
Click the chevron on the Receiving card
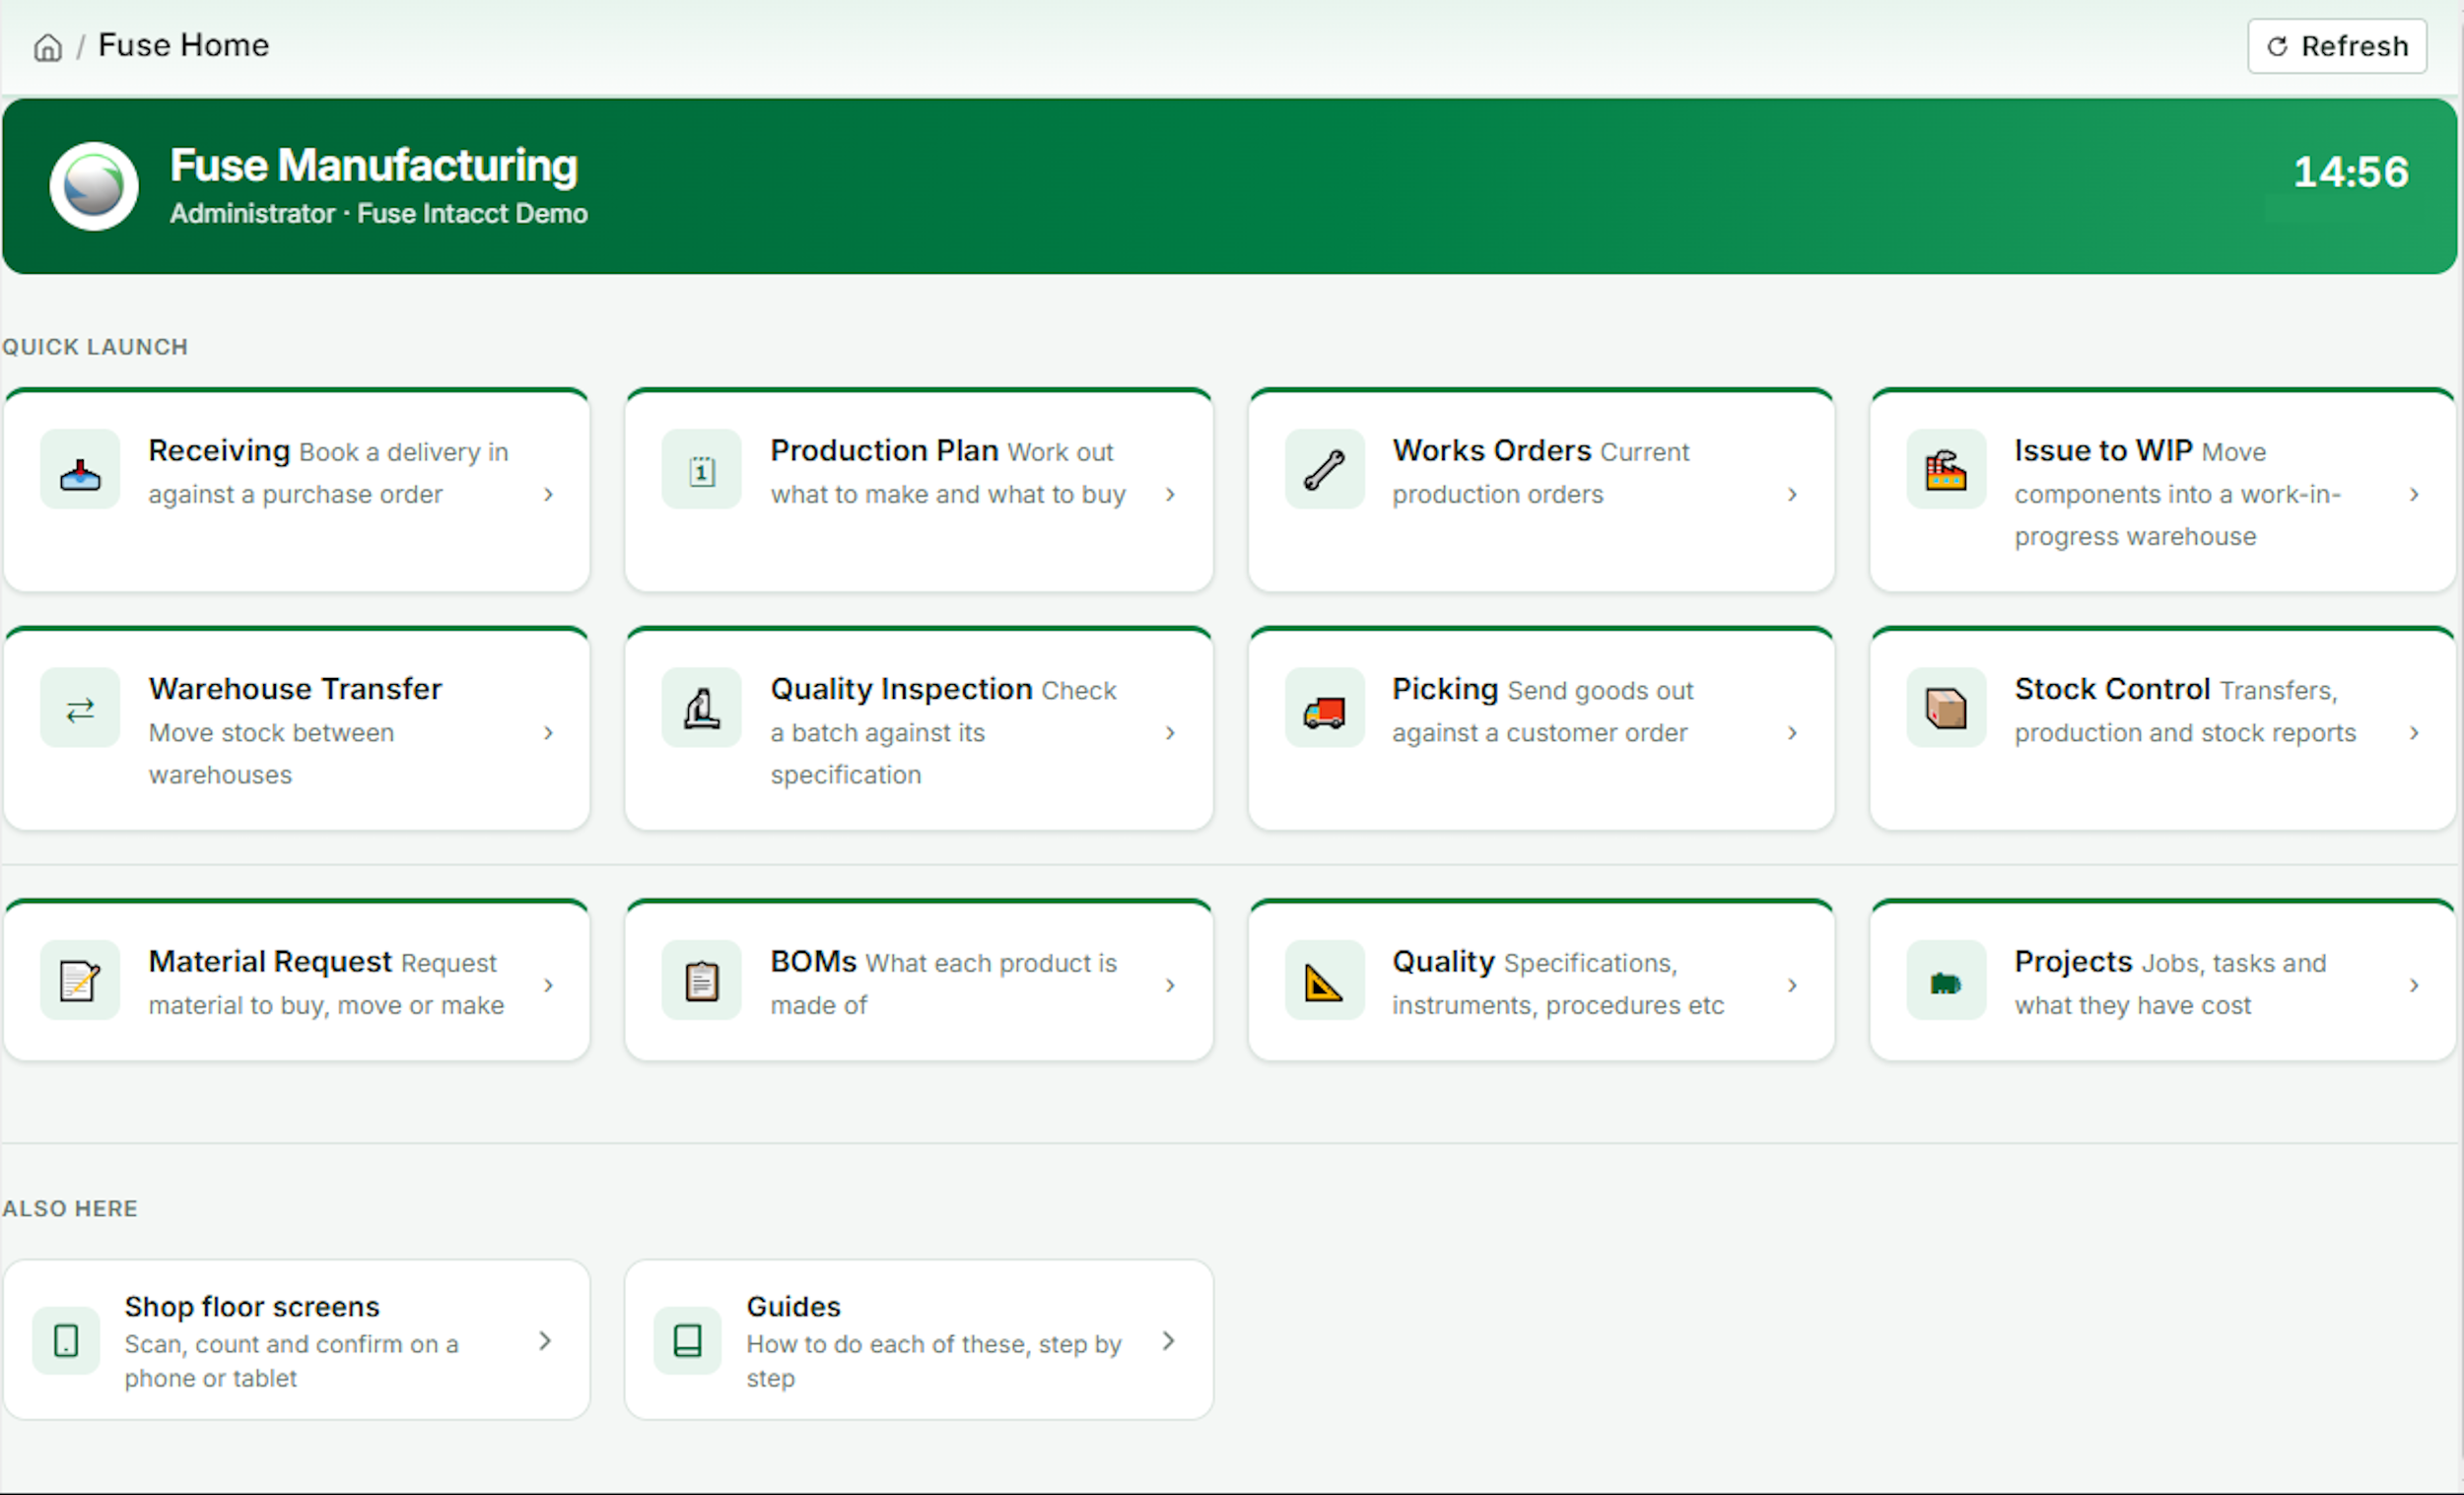[548, 494]
